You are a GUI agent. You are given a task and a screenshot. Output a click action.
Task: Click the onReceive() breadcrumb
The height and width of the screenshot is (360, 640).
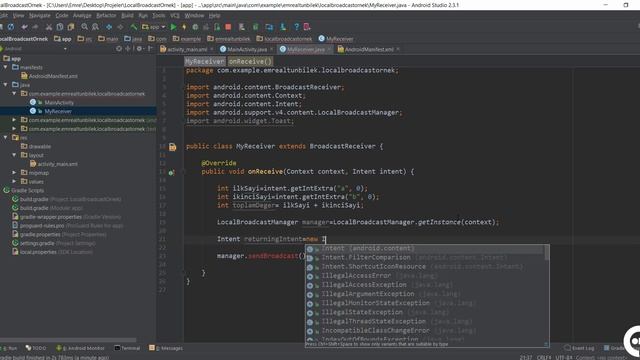(250, 62)
